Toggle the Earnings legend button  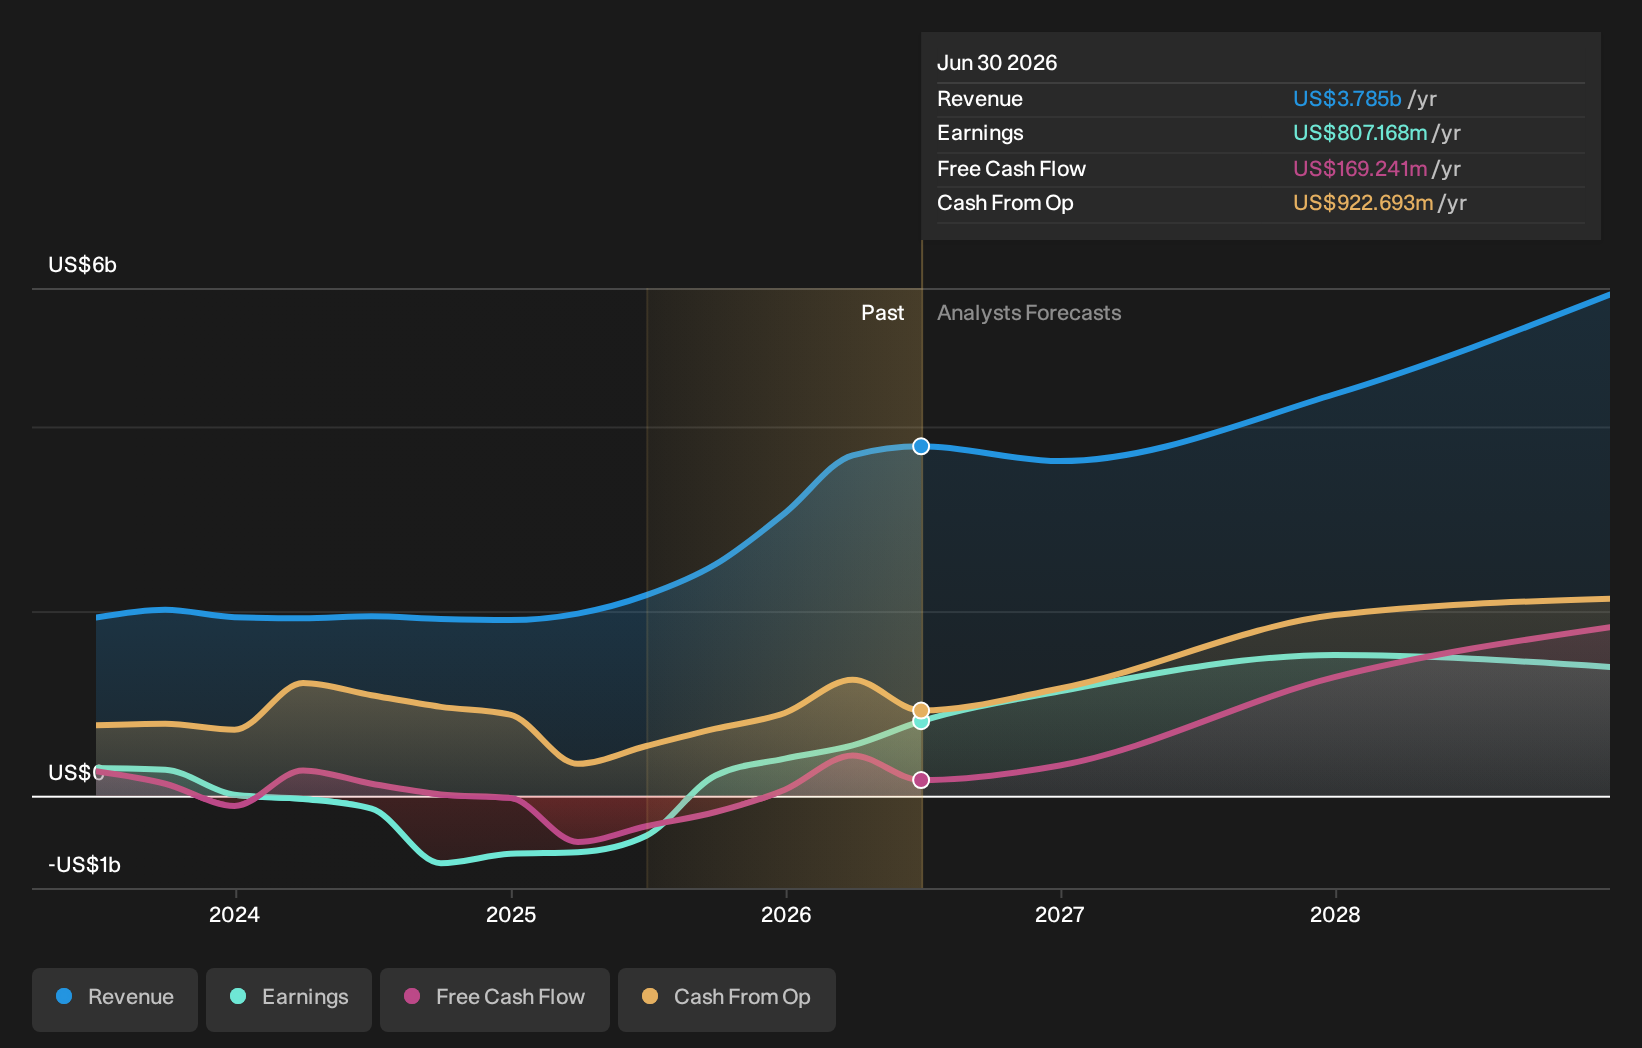(x=289, y=999)
